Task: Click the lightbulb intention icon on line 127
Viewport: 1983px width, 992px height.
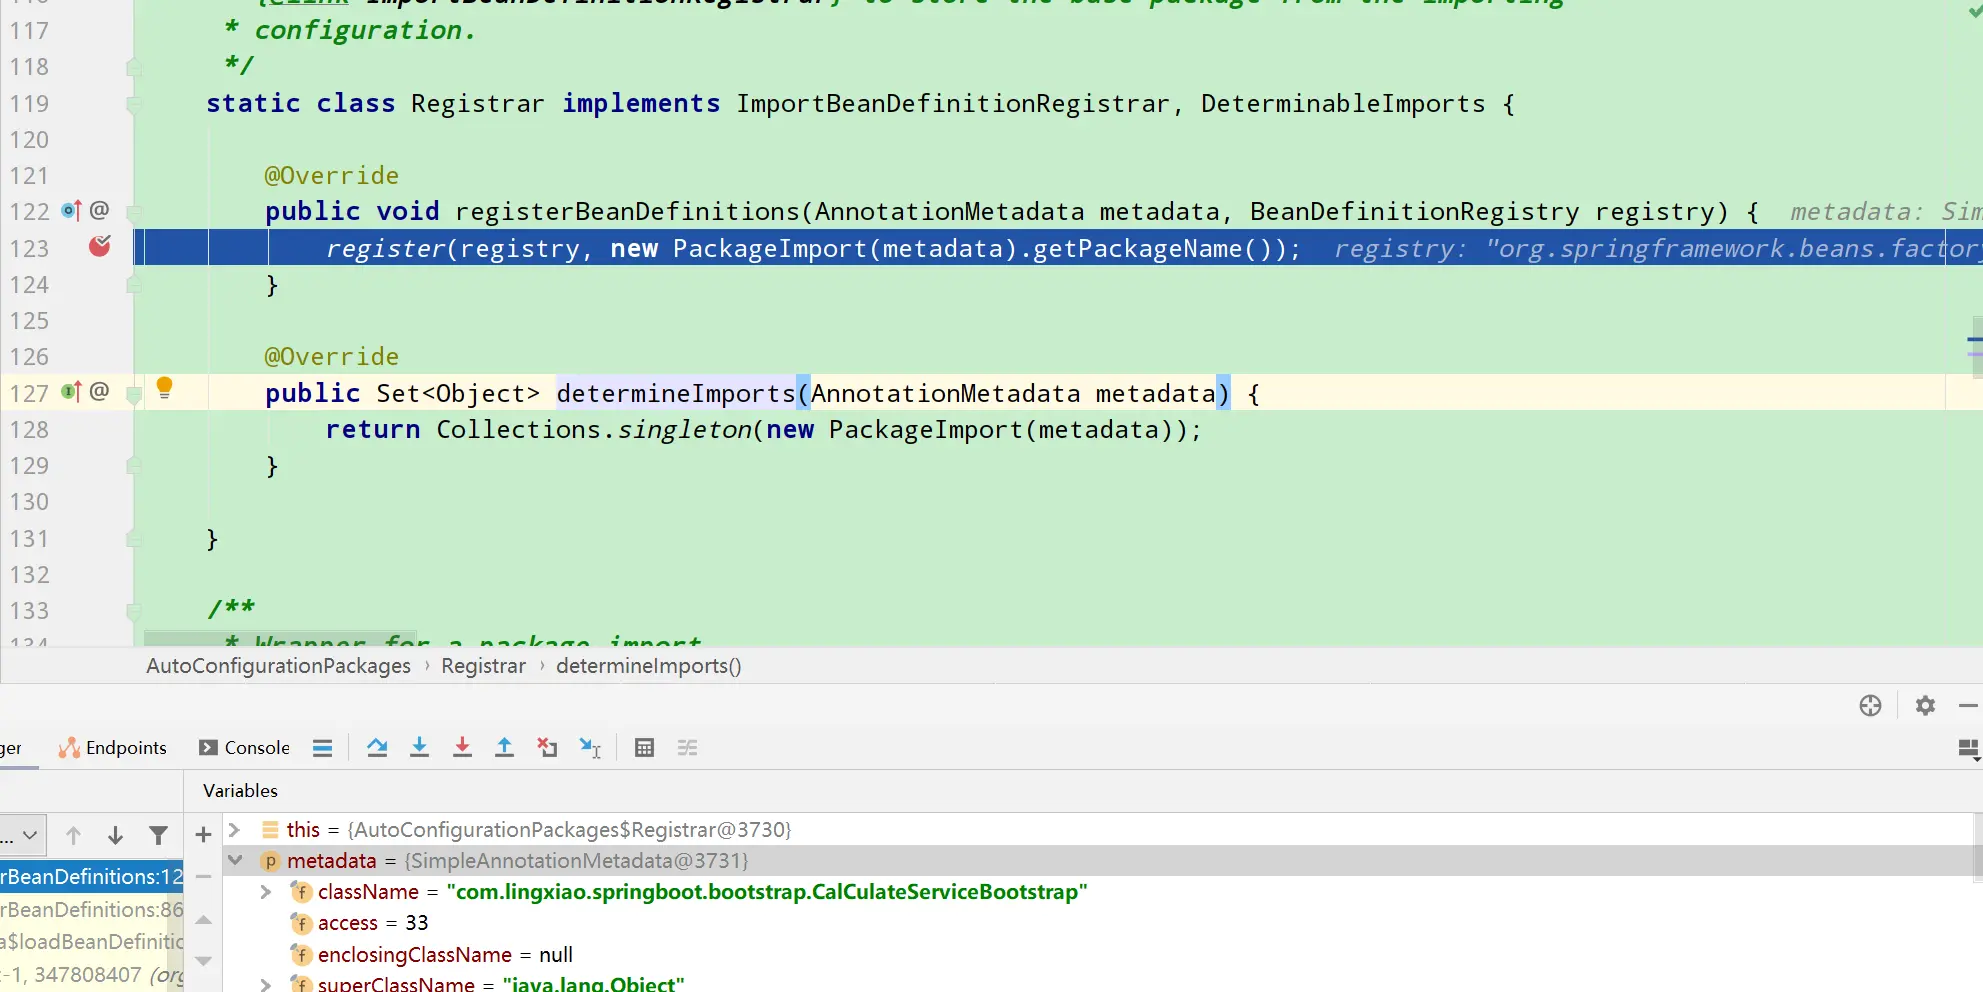Action: coord(165,388)
